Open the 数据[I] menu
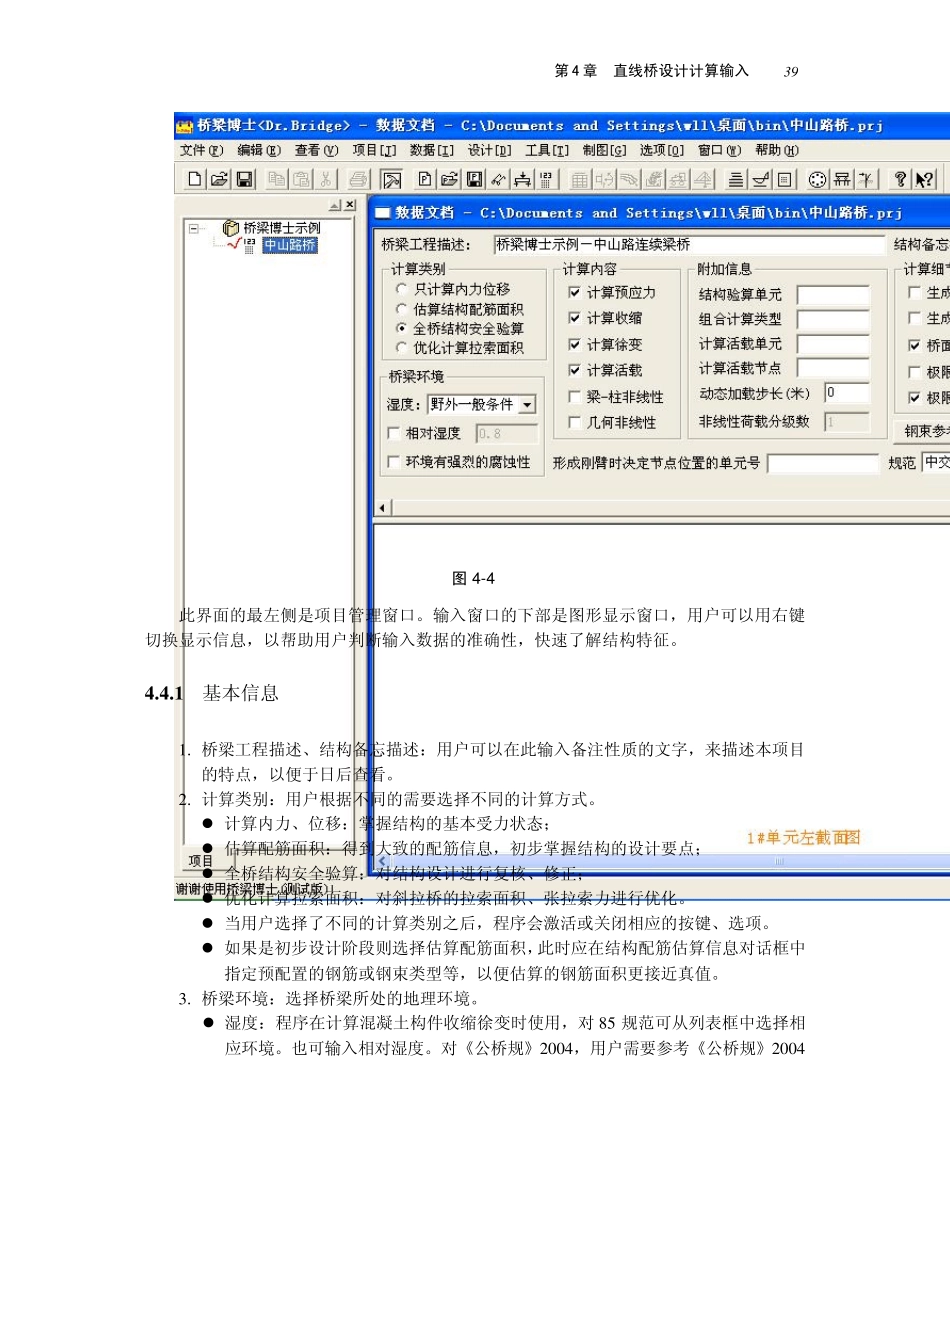The width and height of the screenshot is (950, 1344). (432, 151)
